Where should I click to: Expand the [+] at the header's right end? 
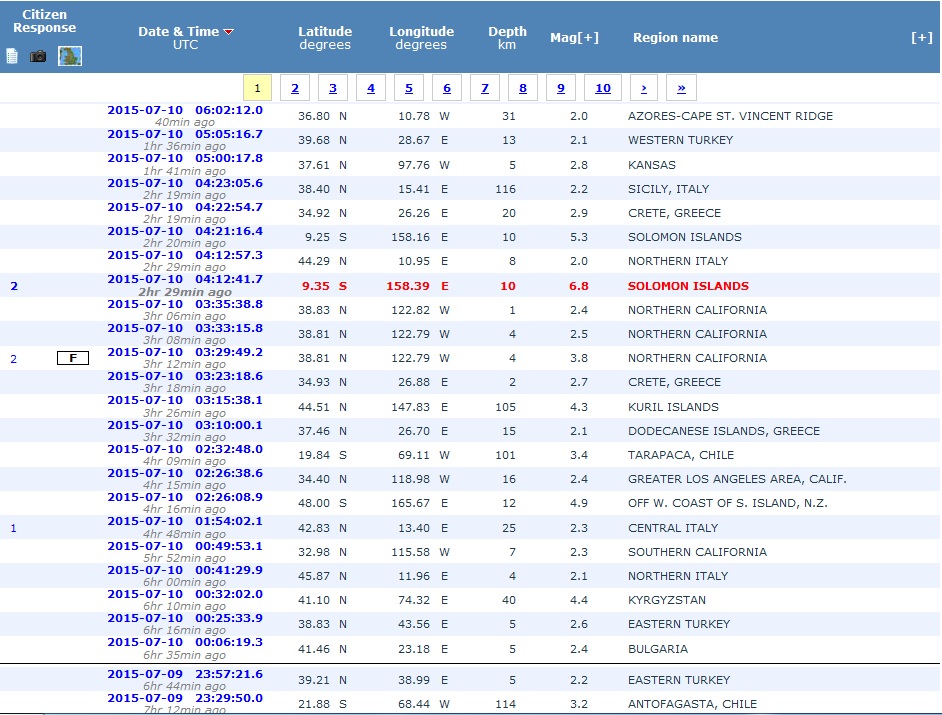pyautogui.click(x=922, y=37)
